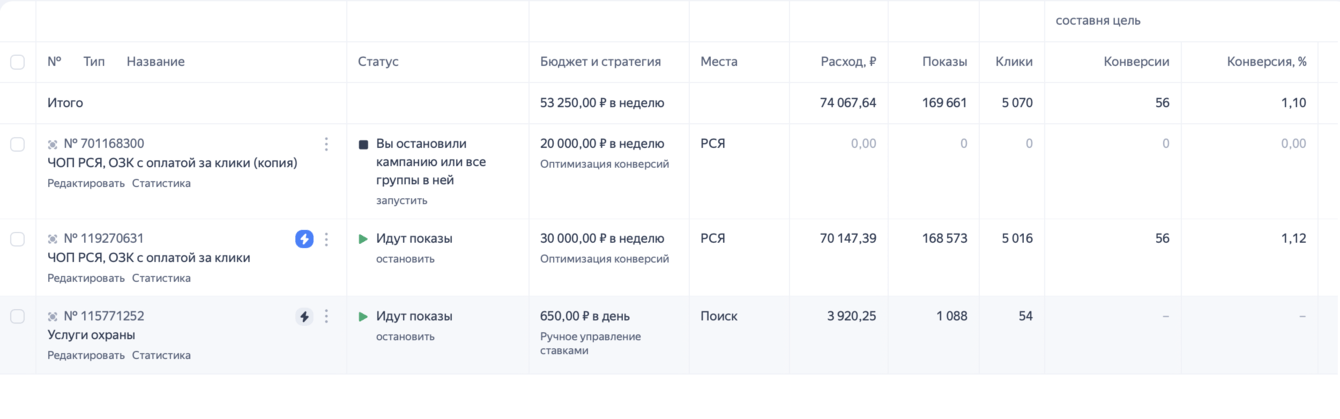1340x419 pixels.
Task: Tick the checkbox for the Услуги охраны campaign
Action: [17, 317]
